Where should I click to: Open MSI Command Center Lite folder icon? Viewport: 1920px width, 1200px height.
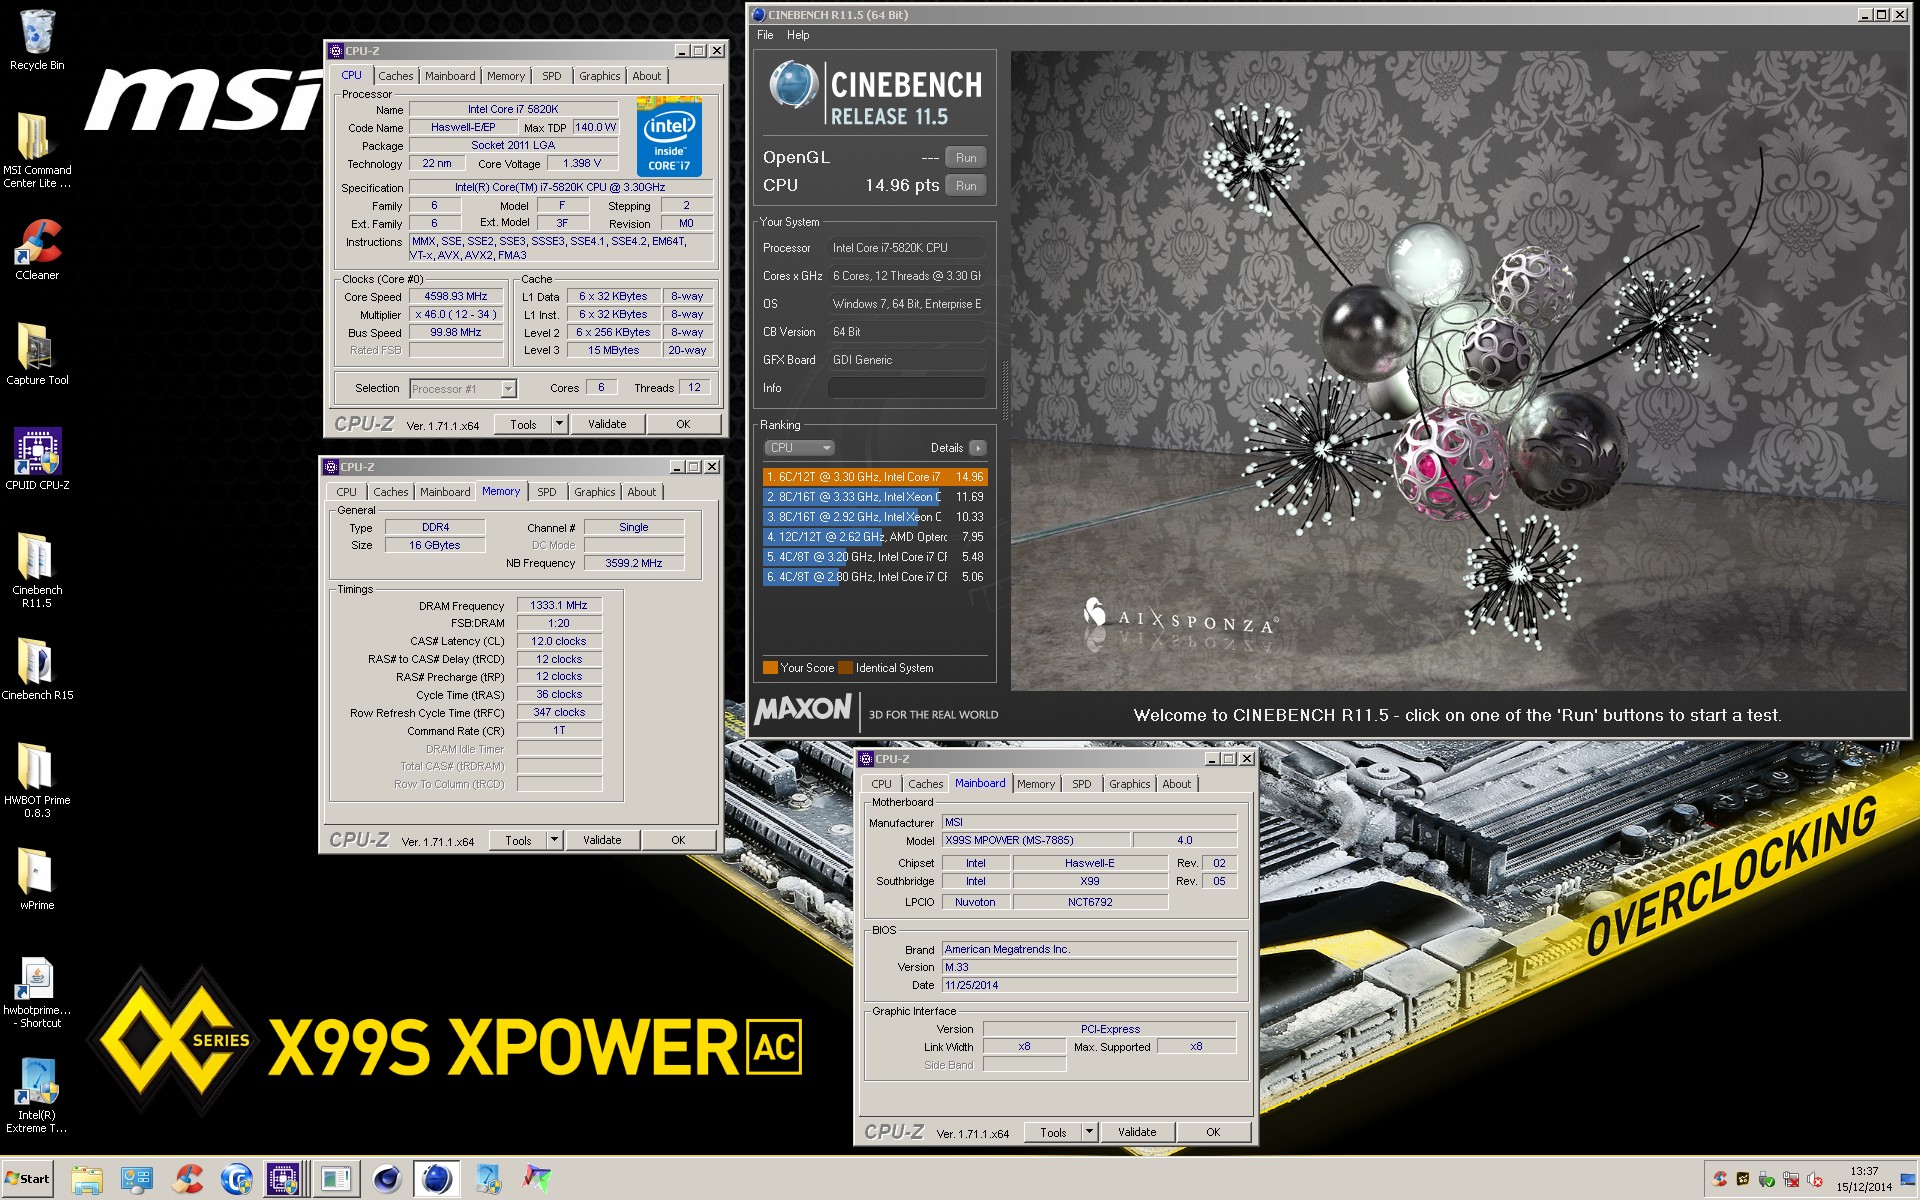[37, 150]
